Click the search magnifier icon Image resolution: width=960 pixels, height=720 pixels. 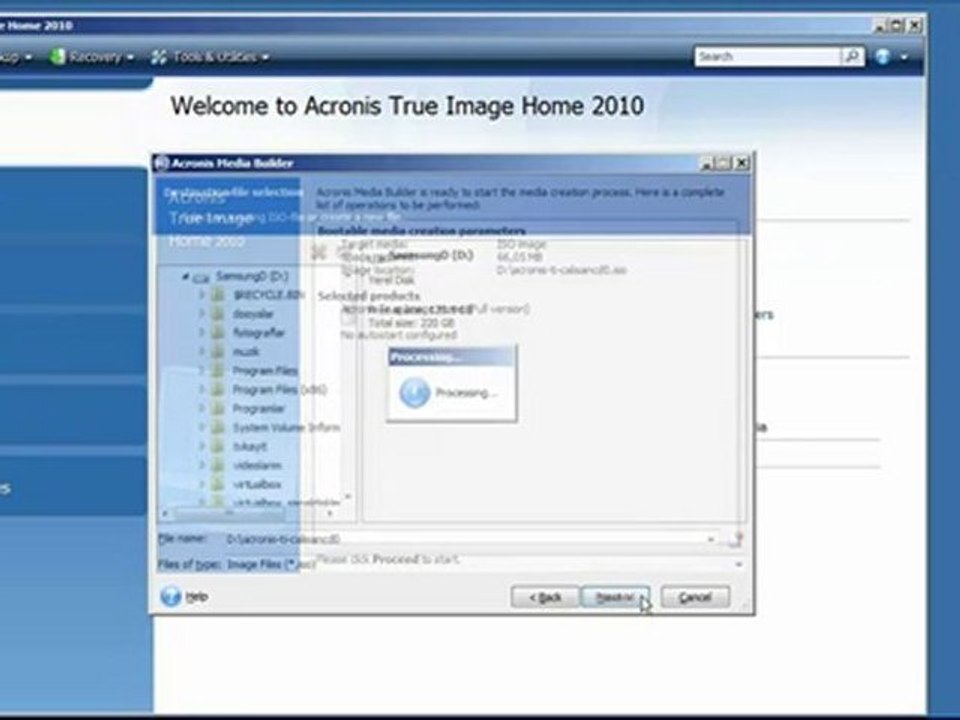coord(851,56)
